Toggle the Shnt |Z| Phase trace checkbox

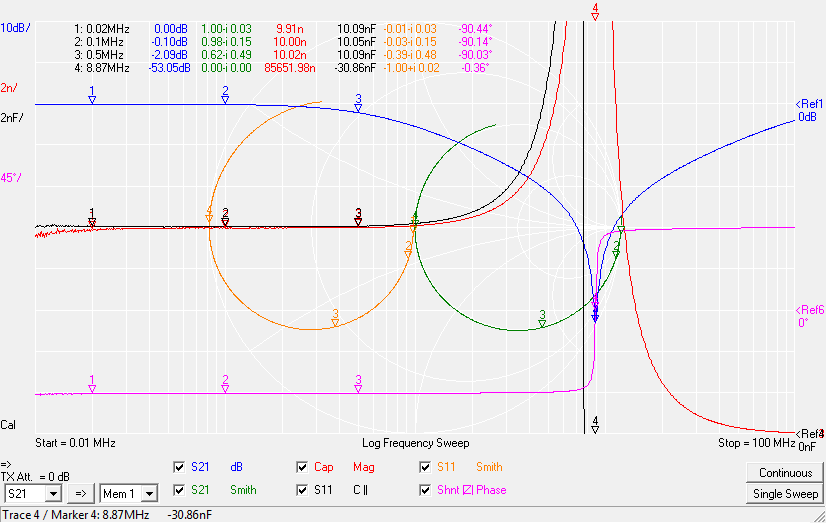point(425,490)
